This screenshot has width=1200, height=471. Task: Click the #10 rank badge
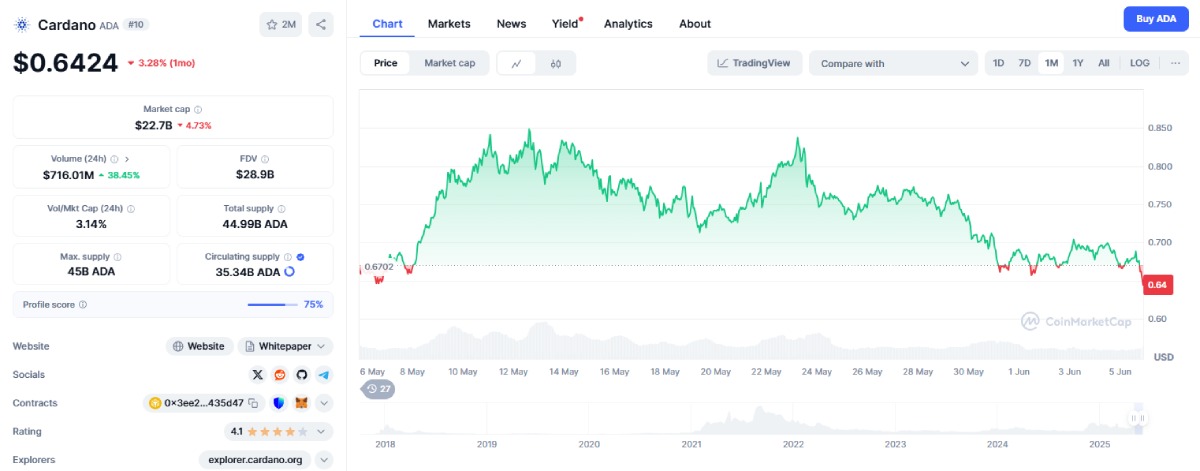tap(136, 24)
